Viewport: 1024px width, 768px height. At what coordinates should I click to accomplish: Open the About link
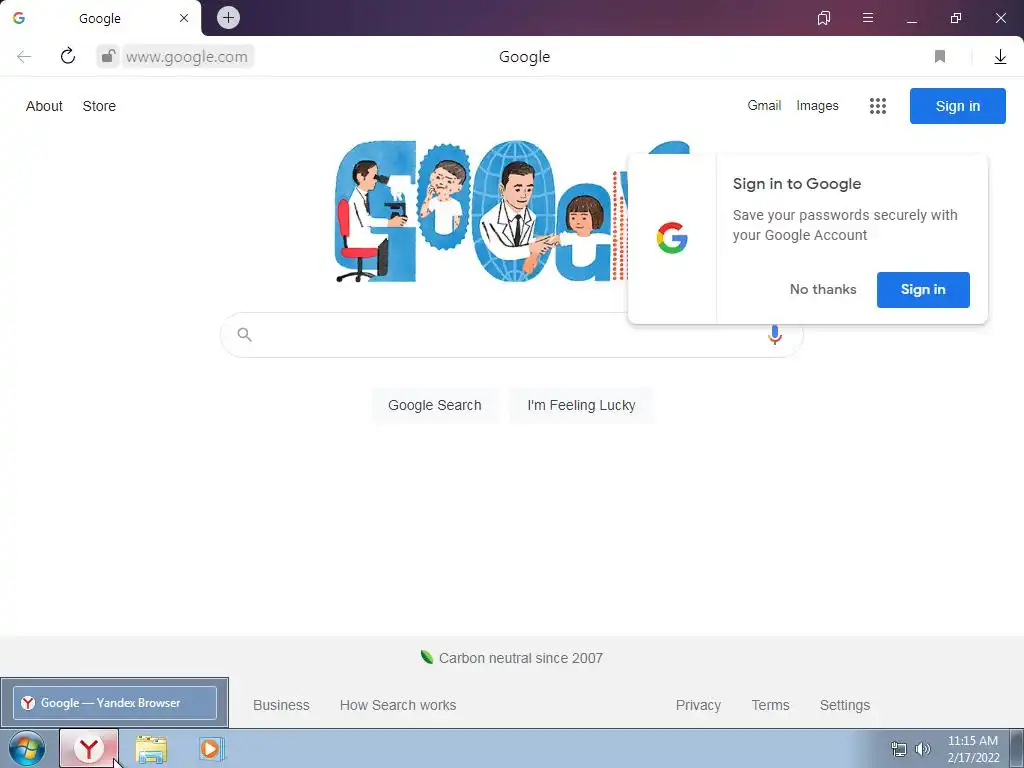pyautogui.click(x=44, y=106)
